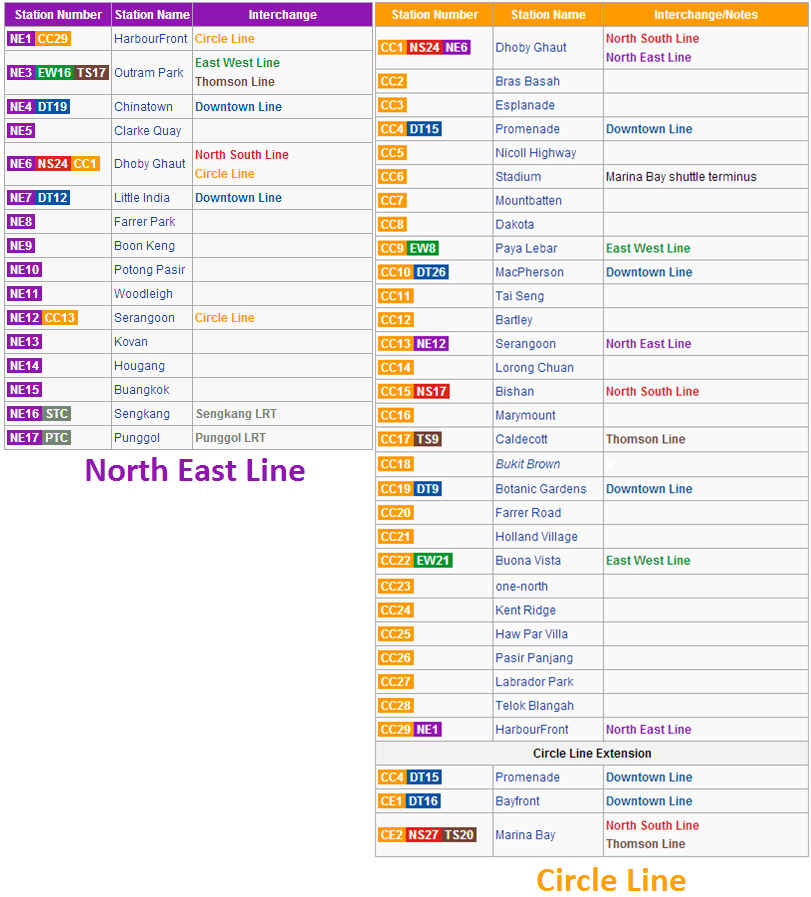The image size is (811, 897).
Task: Open the Telok Blangah station link
Action: [534, 707]
